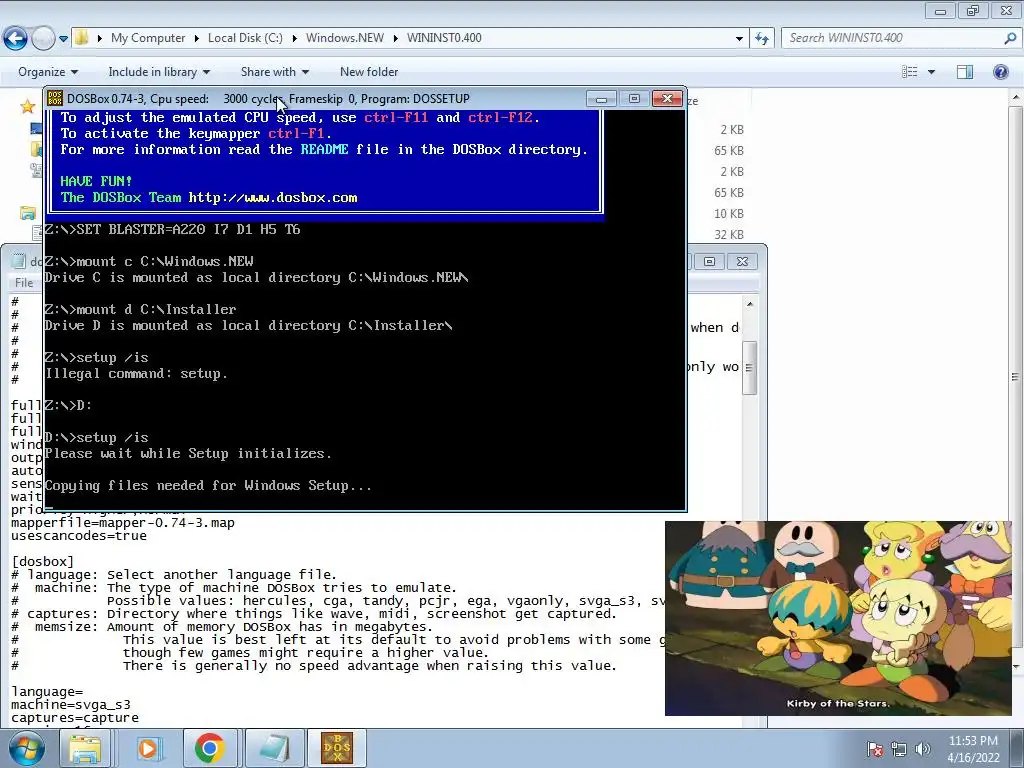The width and height of the screenshot is (1024, 768).
Task: Switch to Notepad taskbar button
Action: click(x=274, y=748)
